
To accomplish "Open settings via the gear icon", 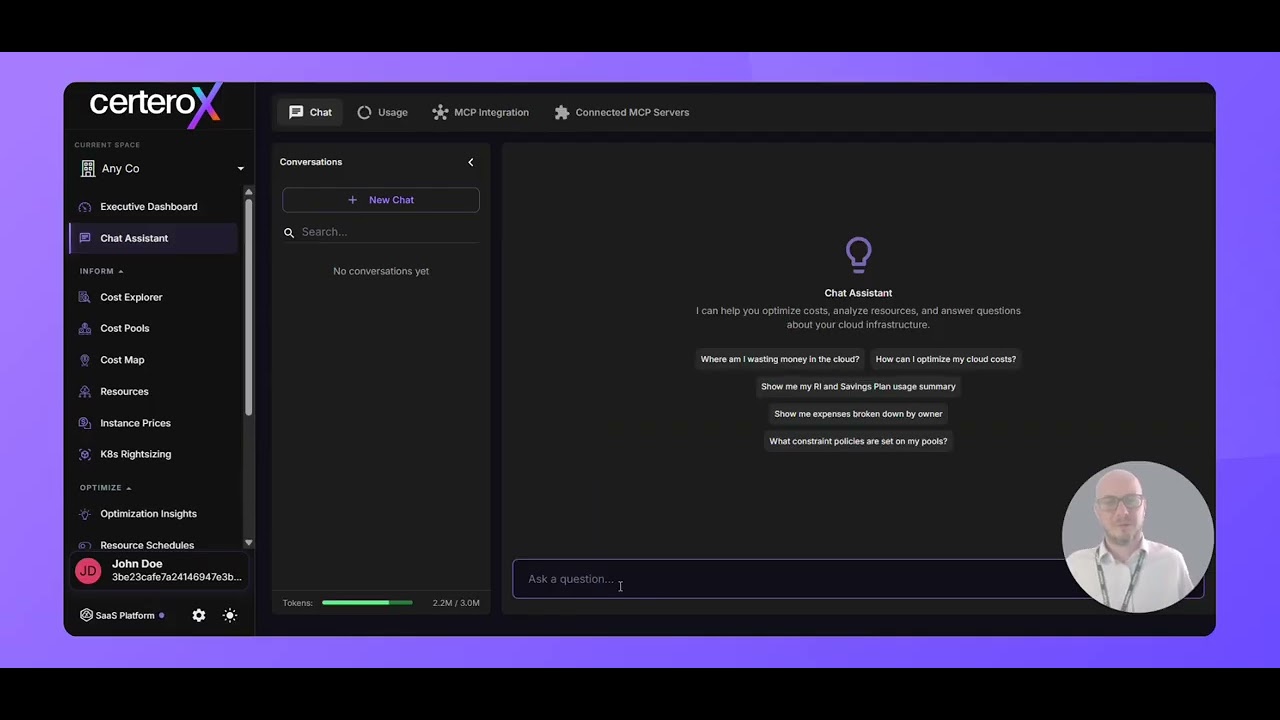I will coord(199,615).
